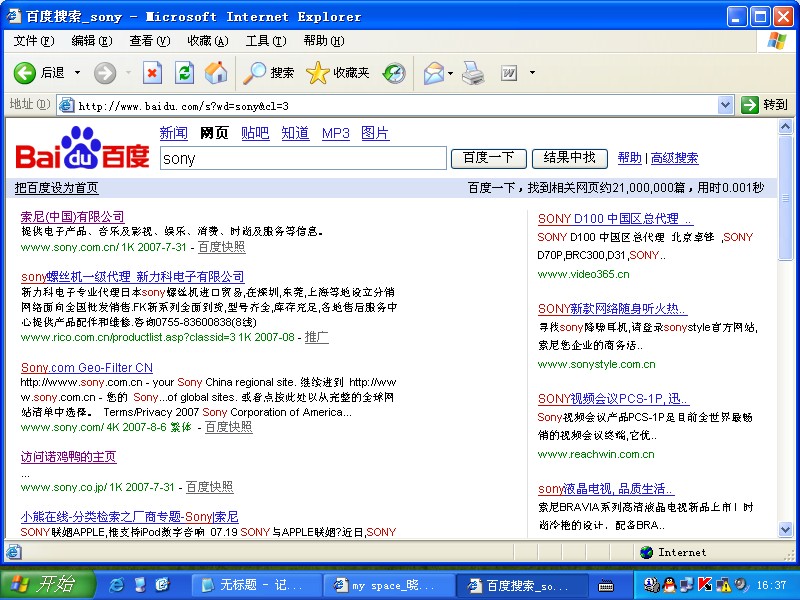The height and width of the screenshot is (600, 800).
Task: Click the page scrollbar up arrow
Action: coord(785,126)
